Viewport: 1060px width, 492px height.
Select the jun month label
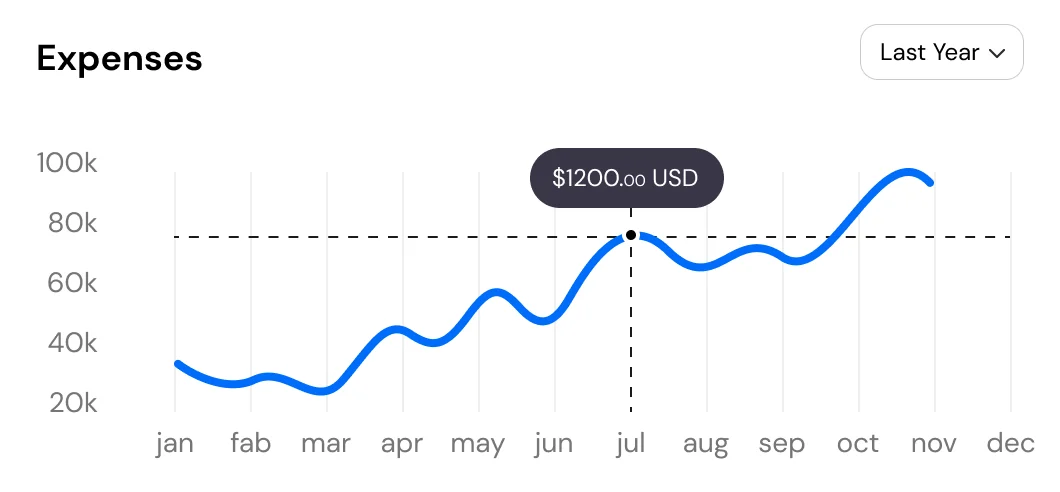pos(553,443)
